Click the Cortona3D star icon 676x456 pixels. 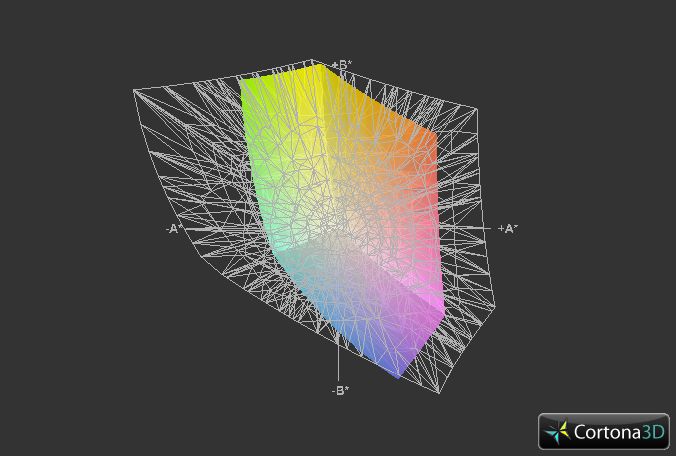[557, 432]
